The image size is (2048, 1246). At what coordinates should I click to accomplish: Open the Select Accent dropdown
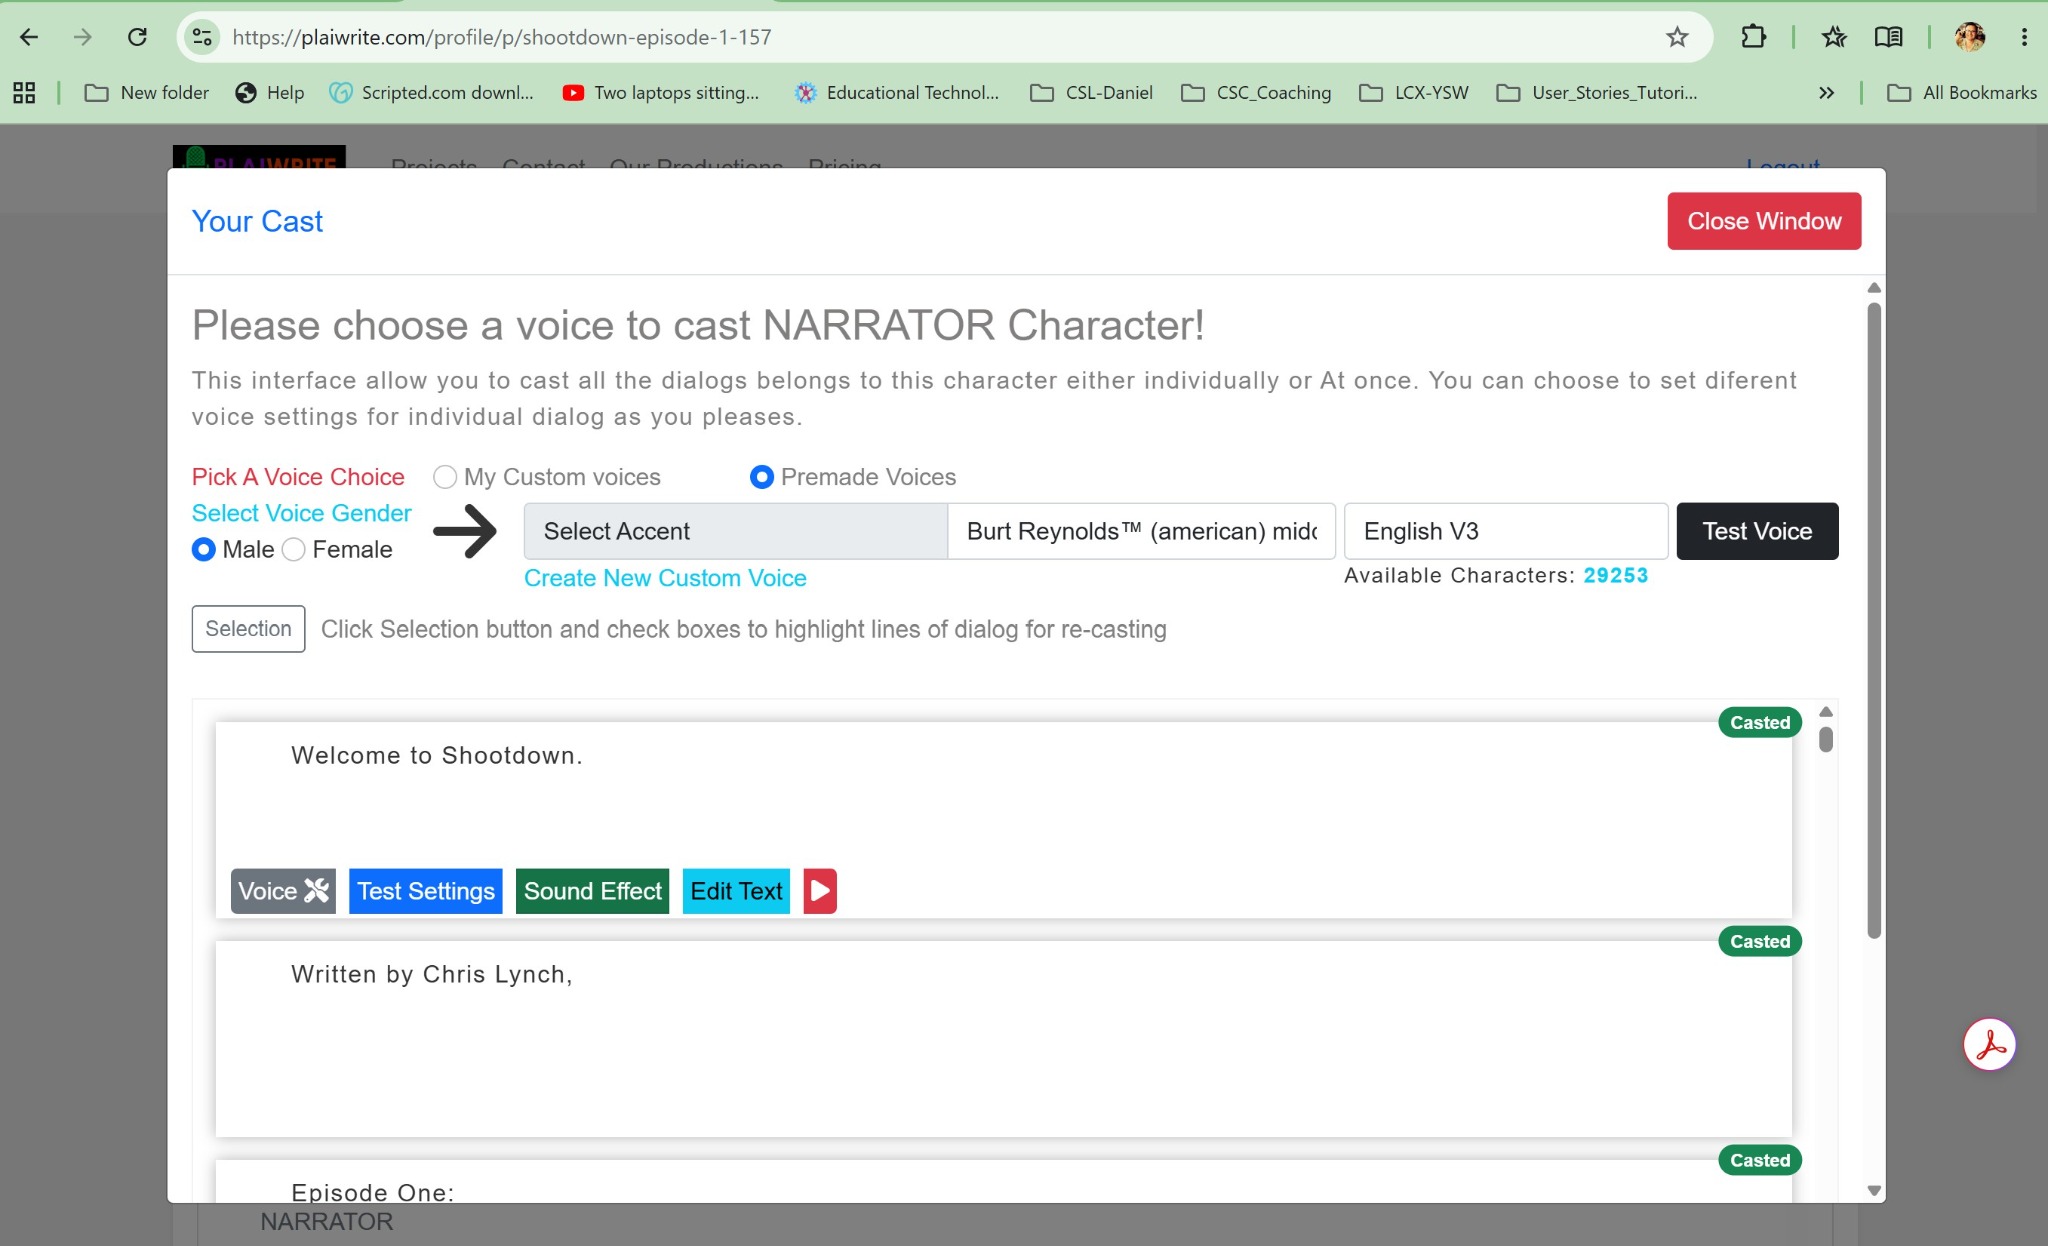[x=735, y=531]
